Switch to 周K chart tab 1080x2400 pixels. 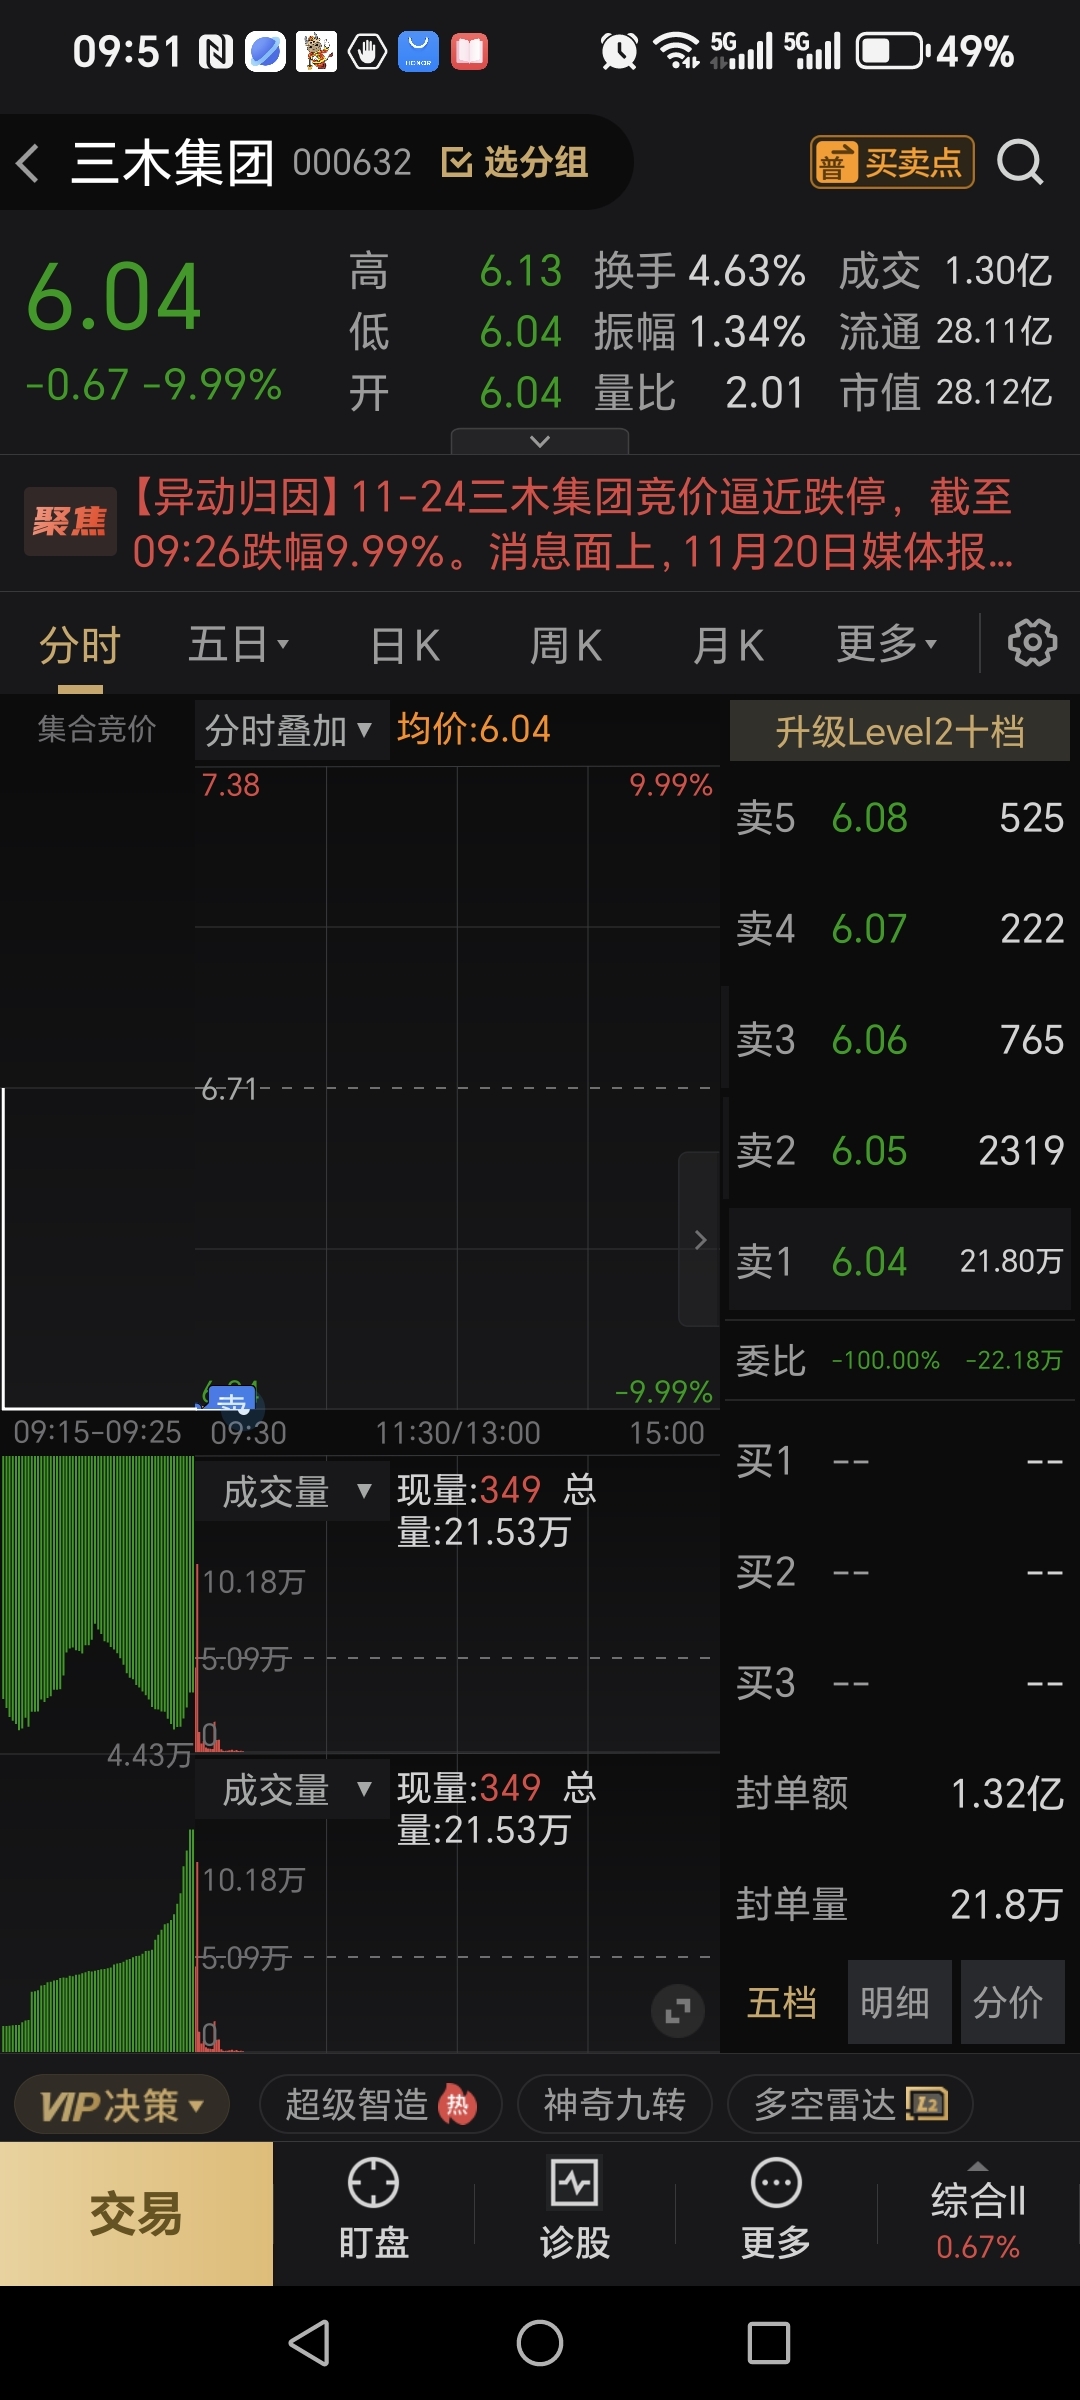pos(566,645)
